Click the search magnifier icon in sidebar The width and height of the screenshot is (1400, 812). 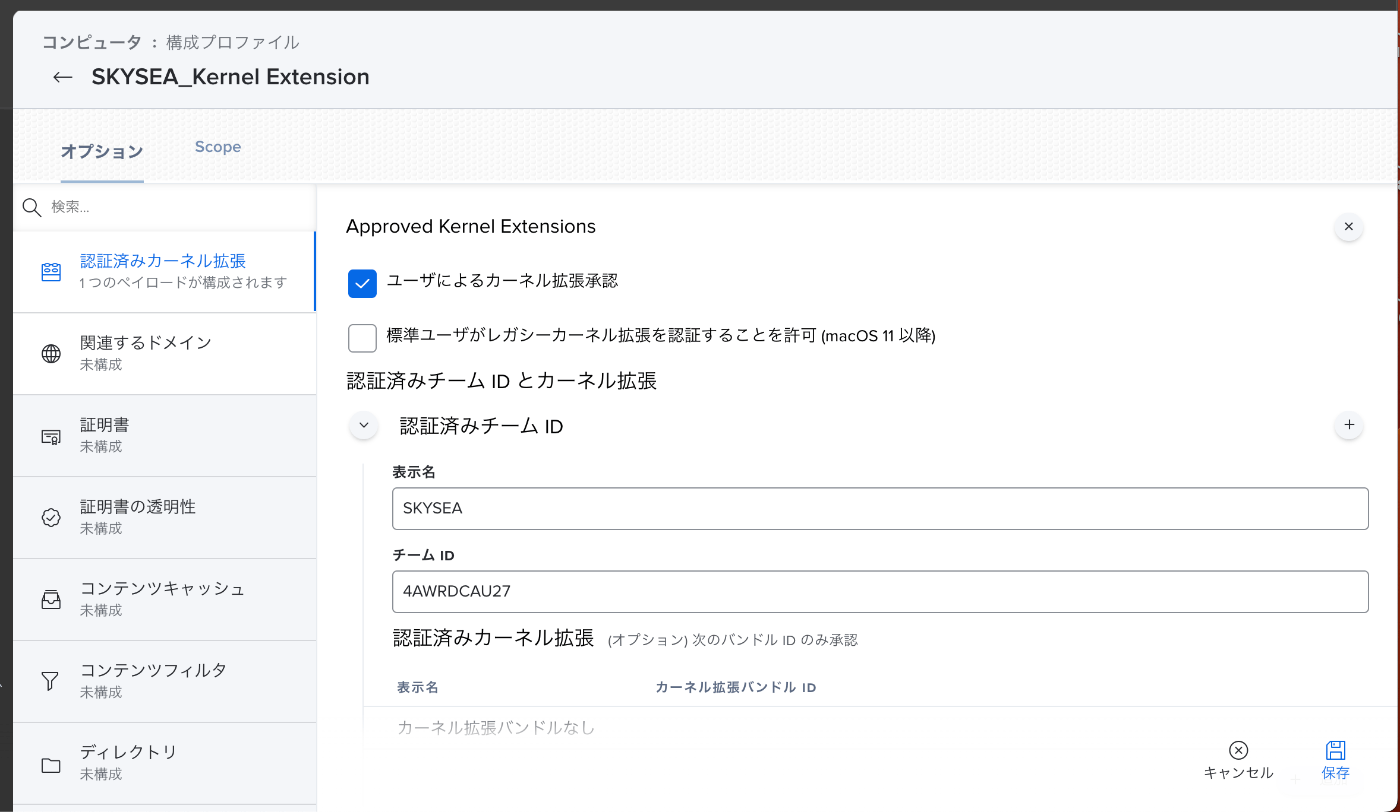click(32, 207)
